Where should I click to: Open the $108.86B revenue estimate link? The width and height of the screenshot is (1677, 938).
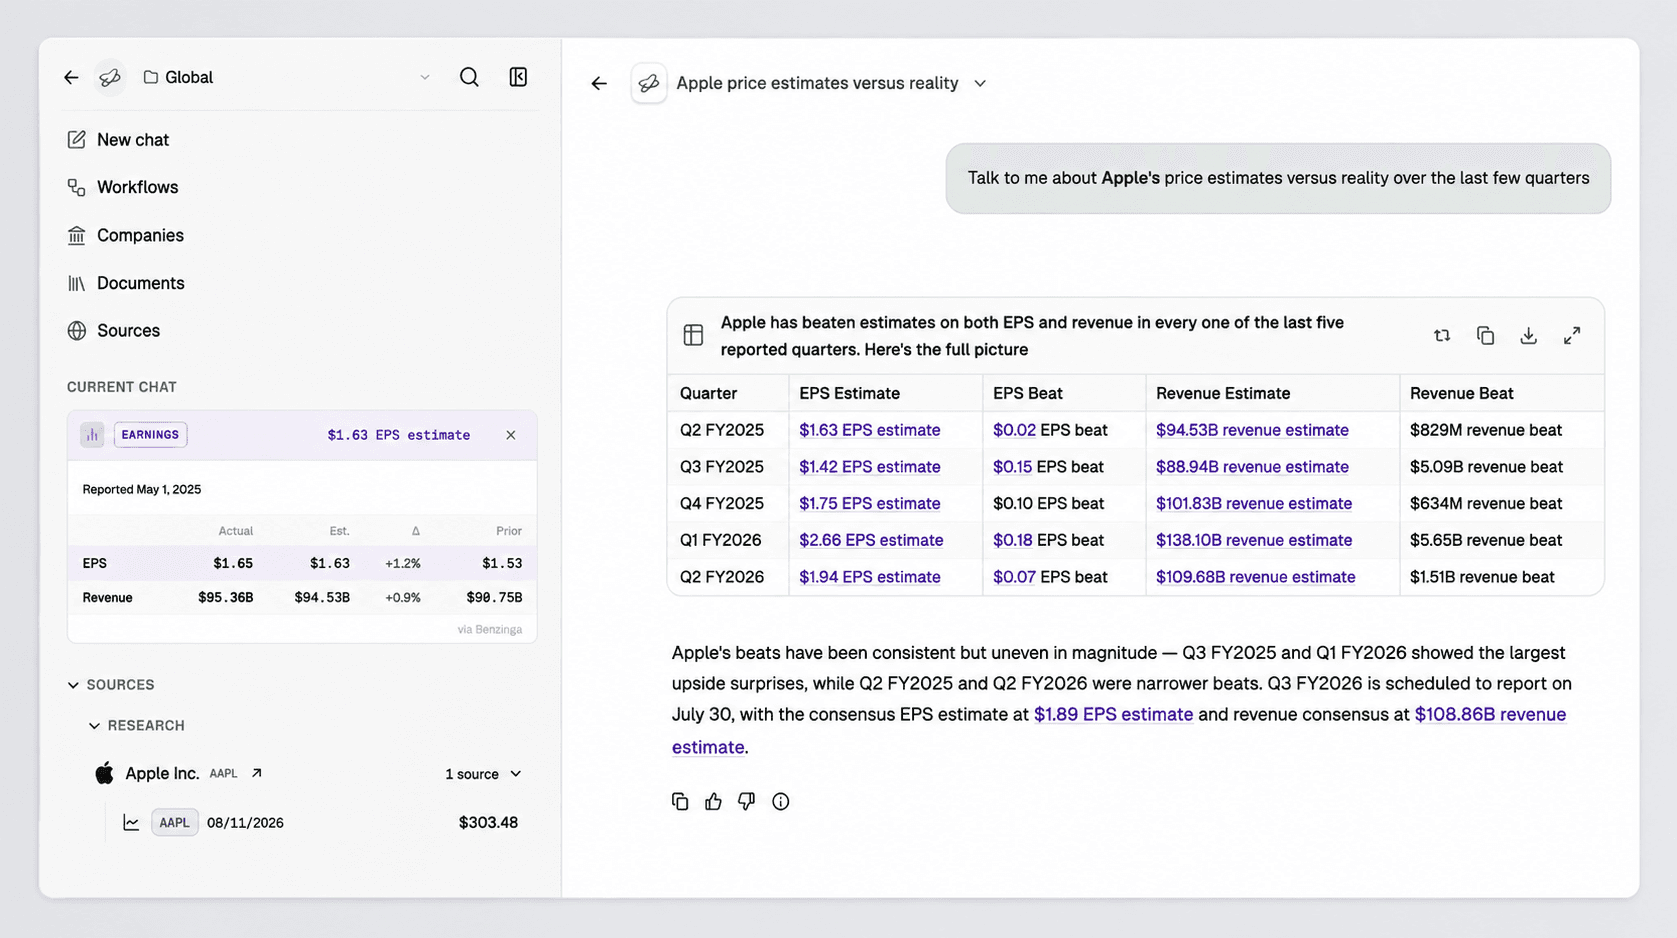(1490, 715)
